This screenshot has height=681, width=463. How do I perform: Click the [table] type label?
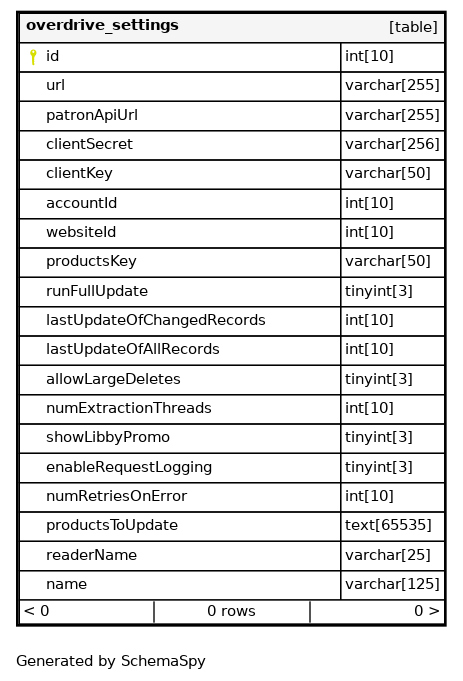click(413, 27)
